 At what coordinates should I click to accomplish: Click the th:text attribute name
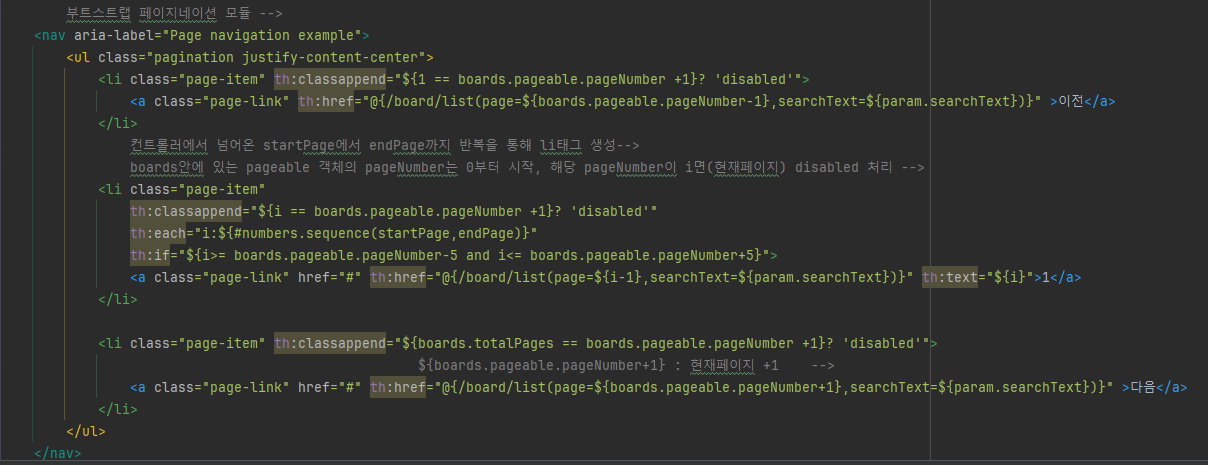click(x=950, y=277)
